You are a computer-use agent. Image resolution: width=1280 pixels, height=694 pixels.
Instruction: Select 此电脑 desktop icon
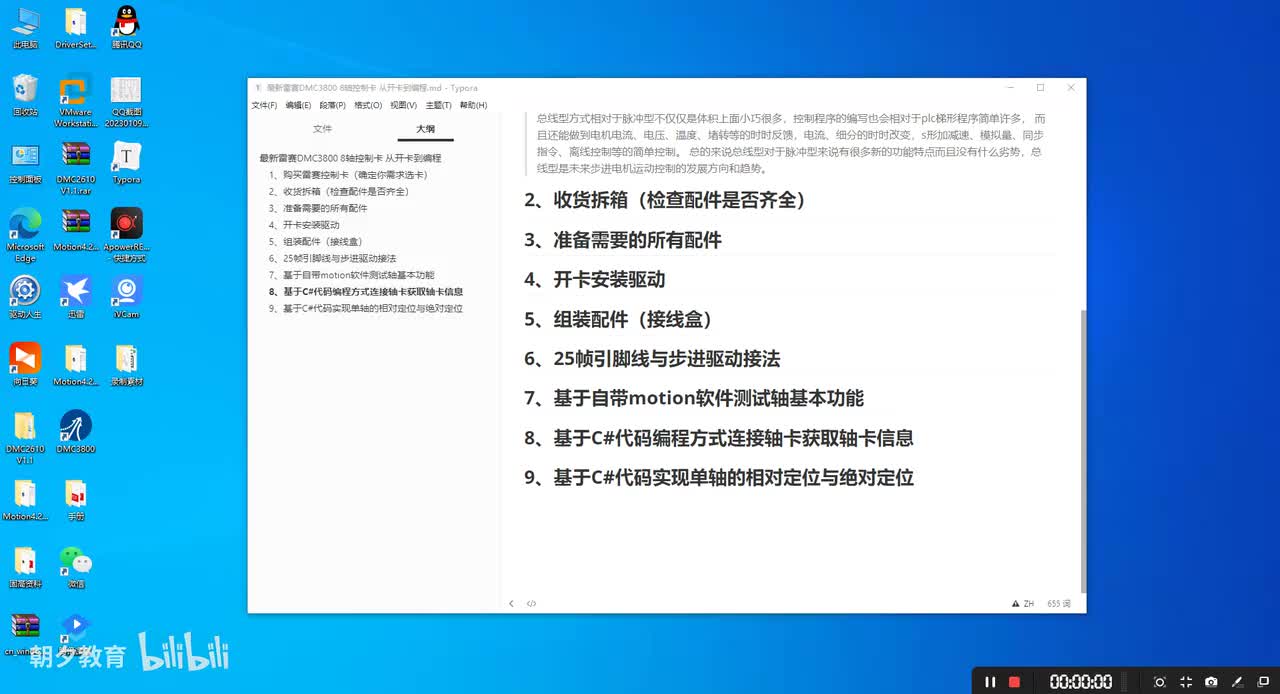(x=25, y=29)
